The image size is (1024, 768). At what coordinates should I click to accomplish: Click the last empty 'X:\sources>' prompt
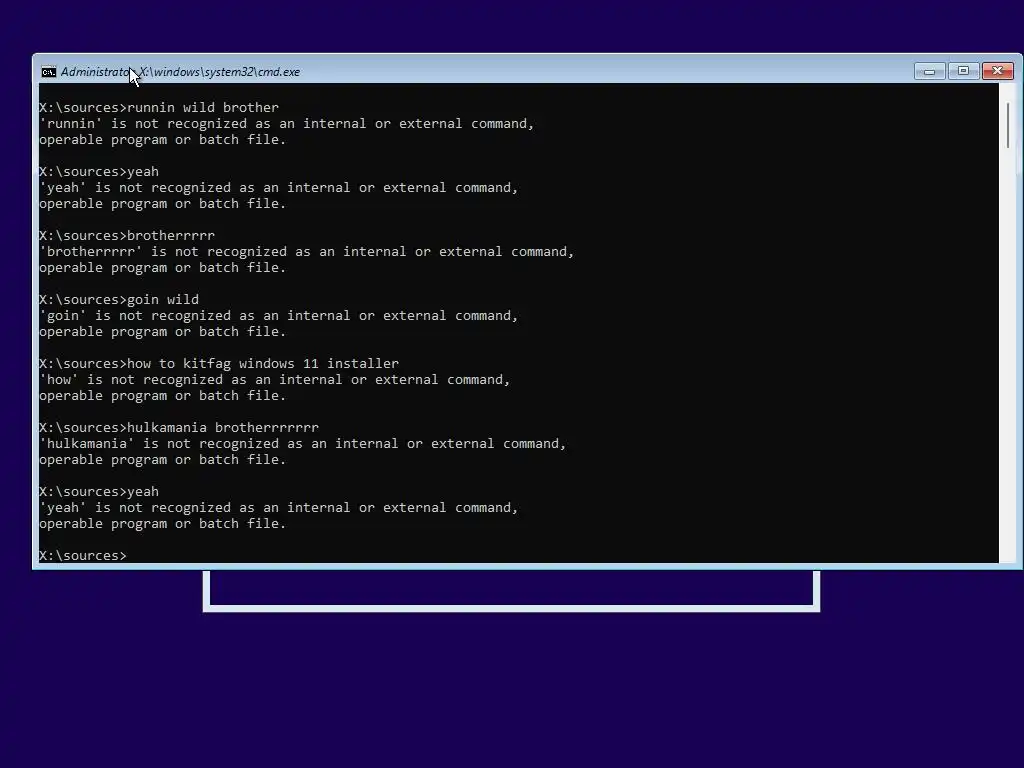click(83, 555)
